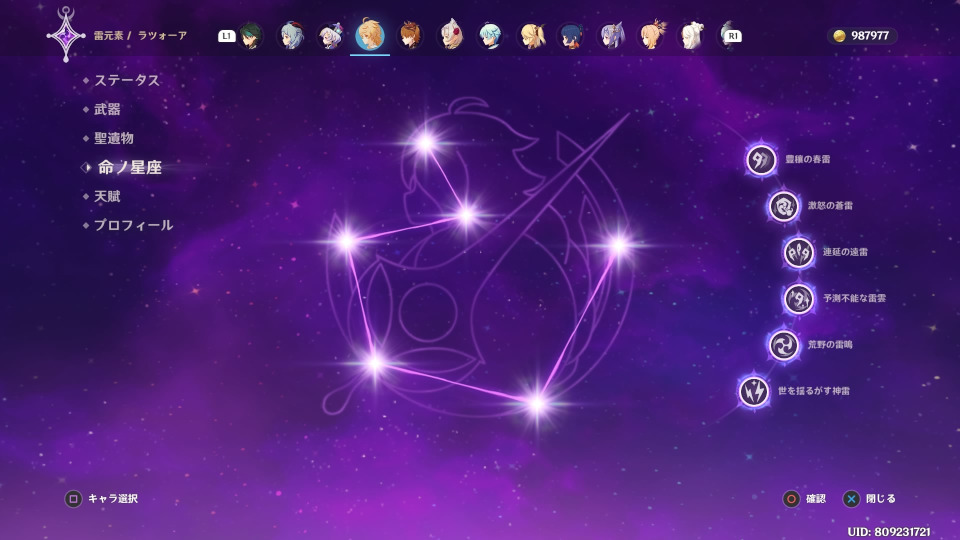Click the 荒野の雷鳴 label
Viewport: 960px width, 540px height.
[830, 345]
